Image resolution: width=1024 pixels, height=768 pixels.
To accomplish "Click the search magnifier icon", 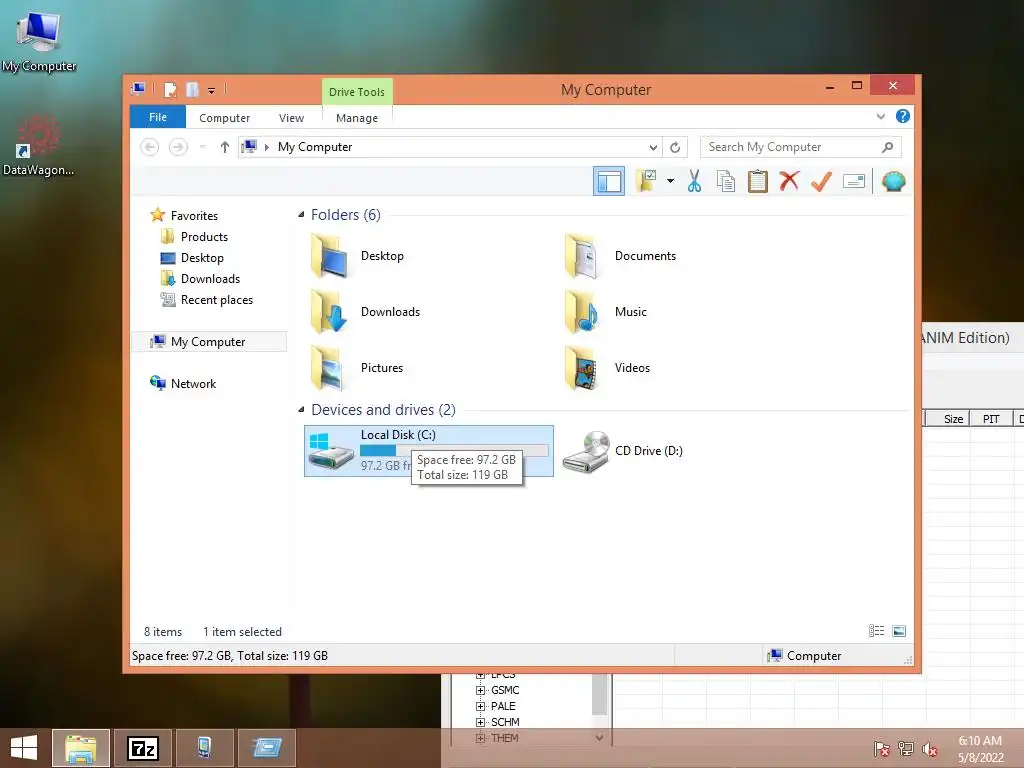I will pos(888,147).
